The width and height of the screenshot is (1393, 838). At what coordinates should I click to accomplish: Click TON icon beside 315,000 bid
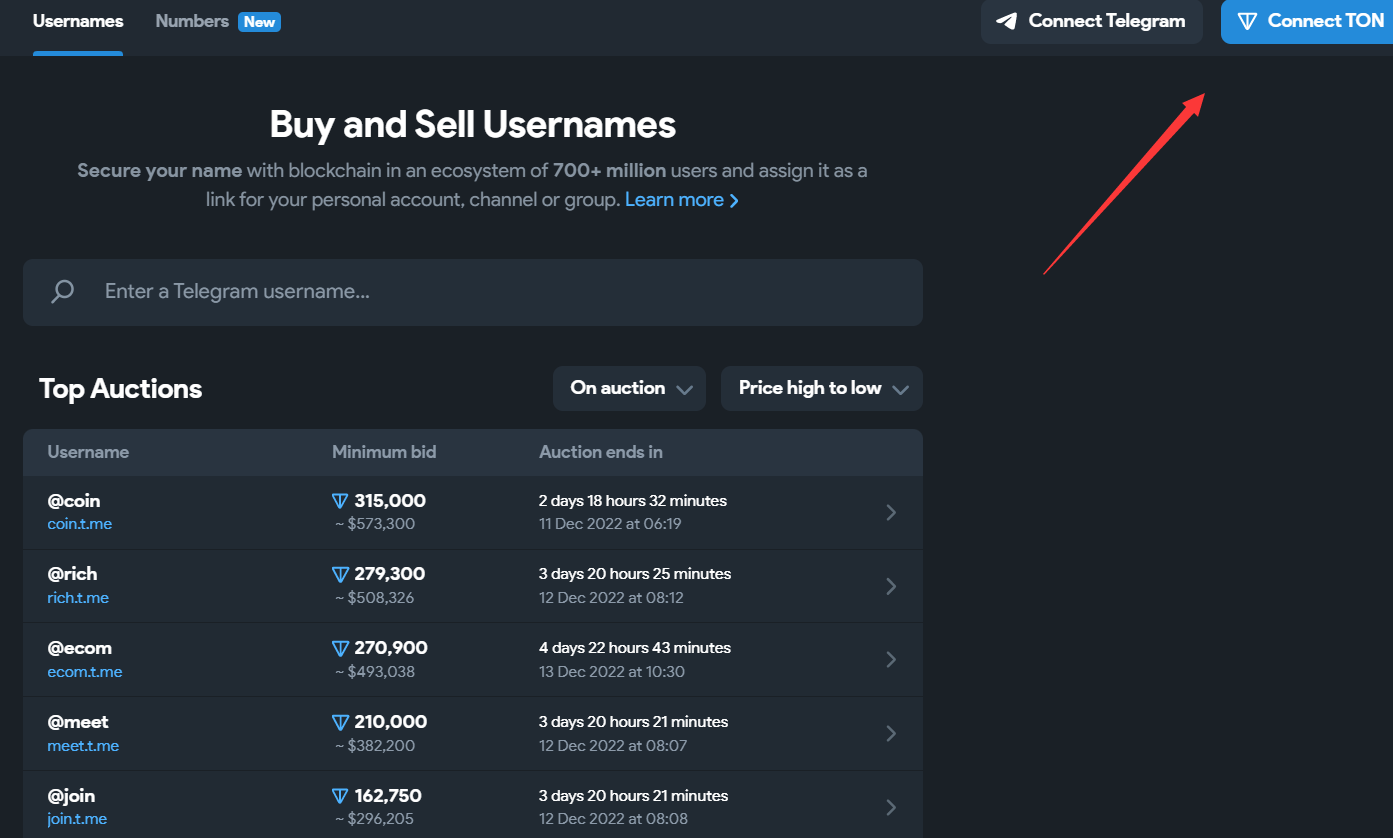coord(341,501)
